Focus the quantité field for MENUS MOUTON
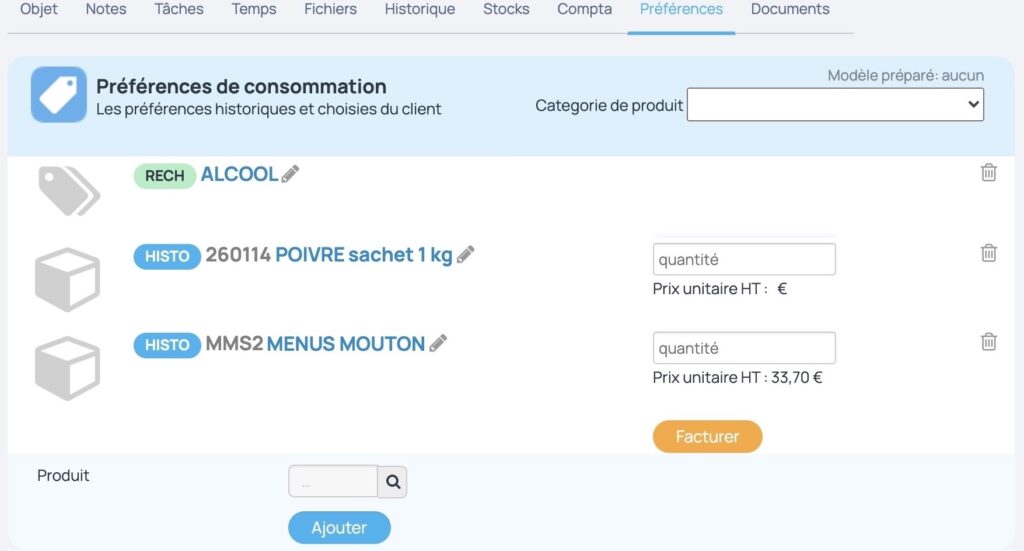The width and height of the screenshot is (1024, 551). [x=744, y=348]
